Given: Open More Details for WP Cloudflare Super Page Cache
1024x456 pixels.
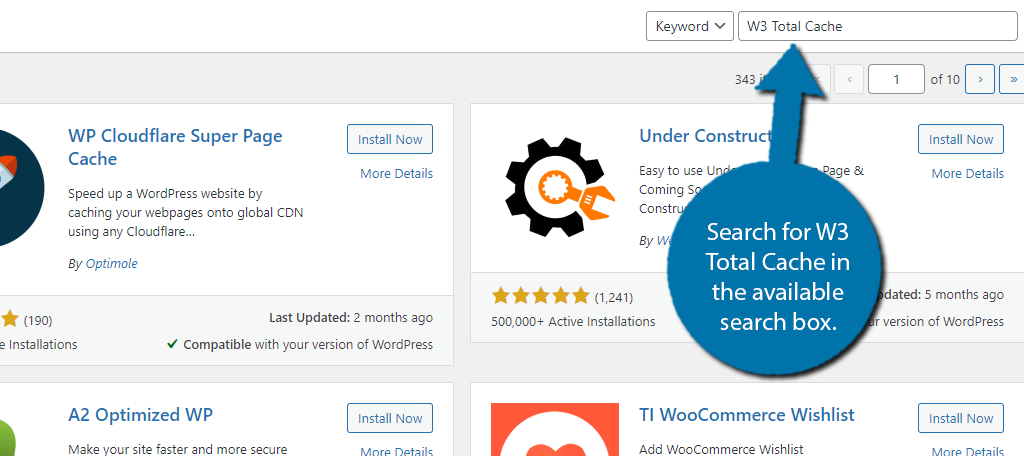Looking at the screenshot, I should (x=396, y=174).
